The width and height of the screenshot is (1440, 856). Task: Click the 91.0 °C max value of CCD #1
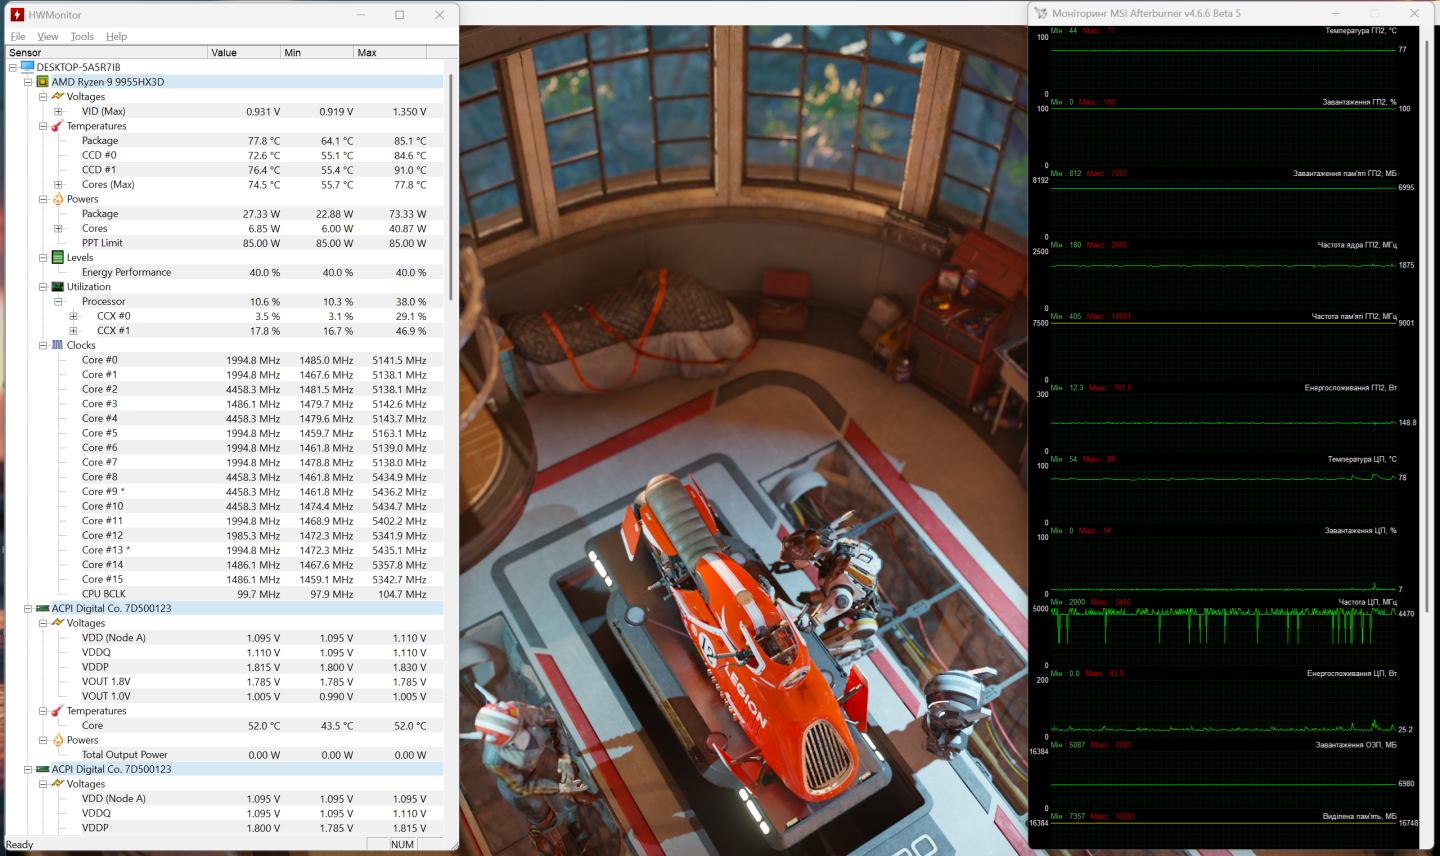click(410, 170)
